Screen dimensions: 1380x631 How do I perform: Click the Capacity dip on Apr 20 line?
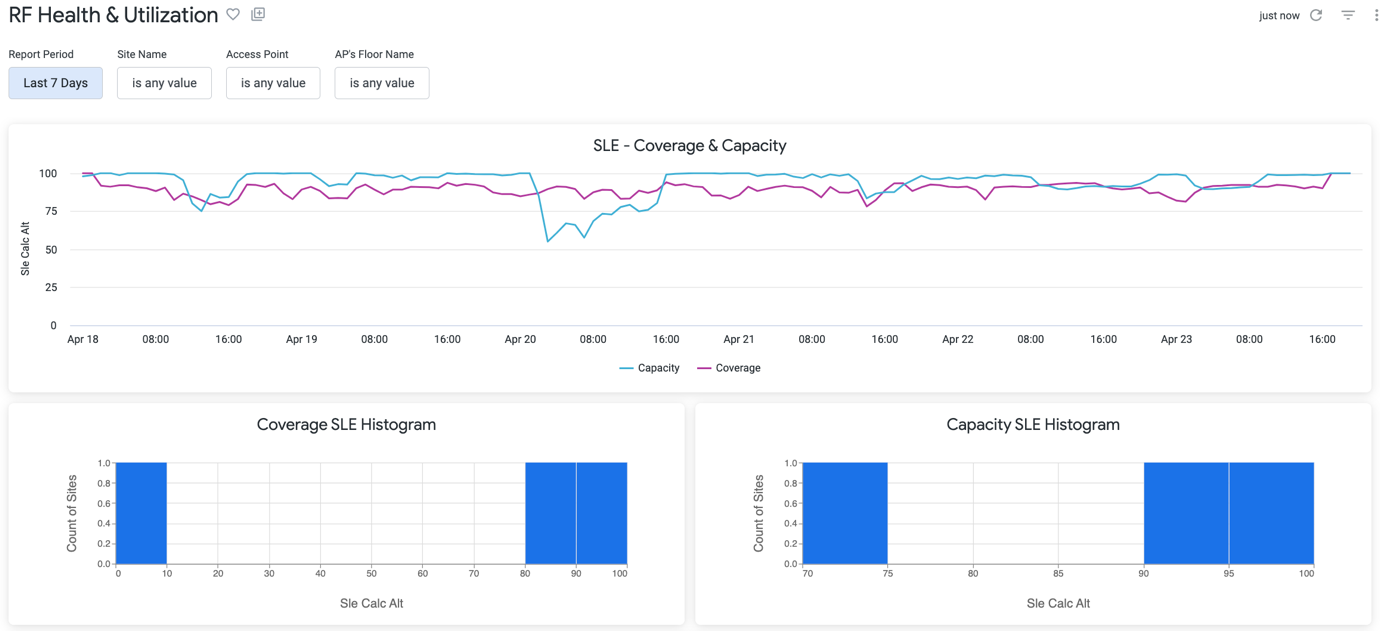click(x=548, y=240)
